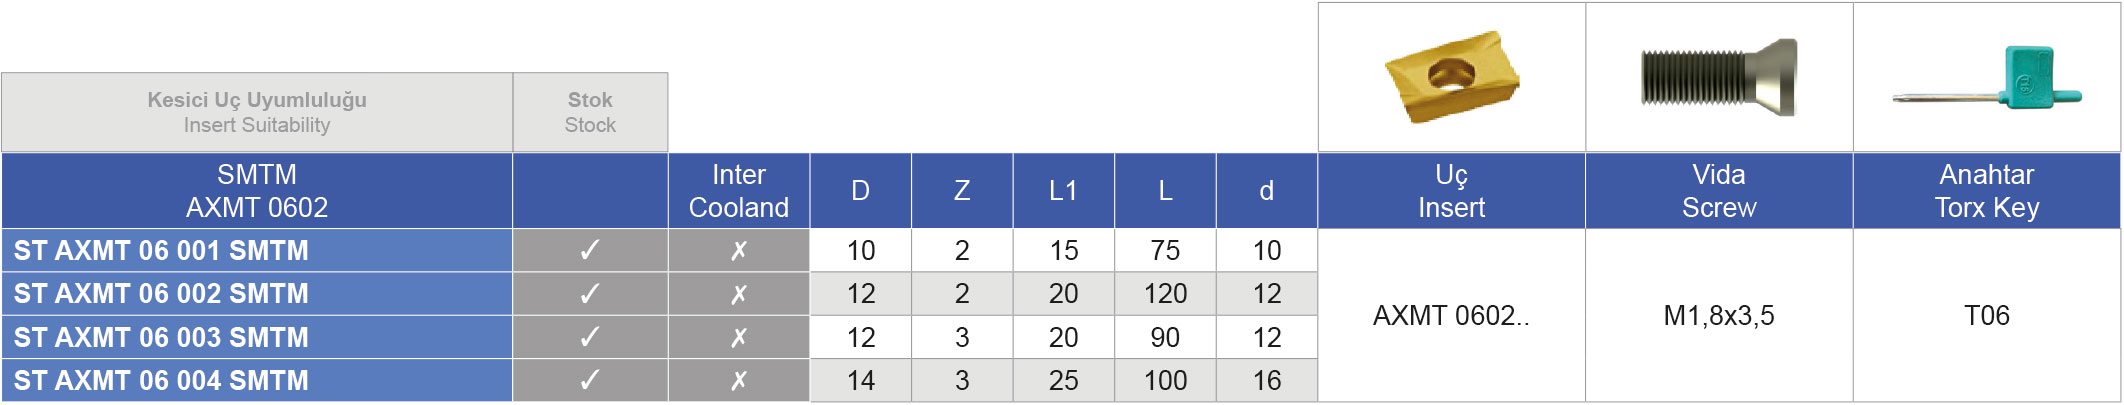
Task: Click the Stok Stock header cell
Action: click(x=590, y=112)
